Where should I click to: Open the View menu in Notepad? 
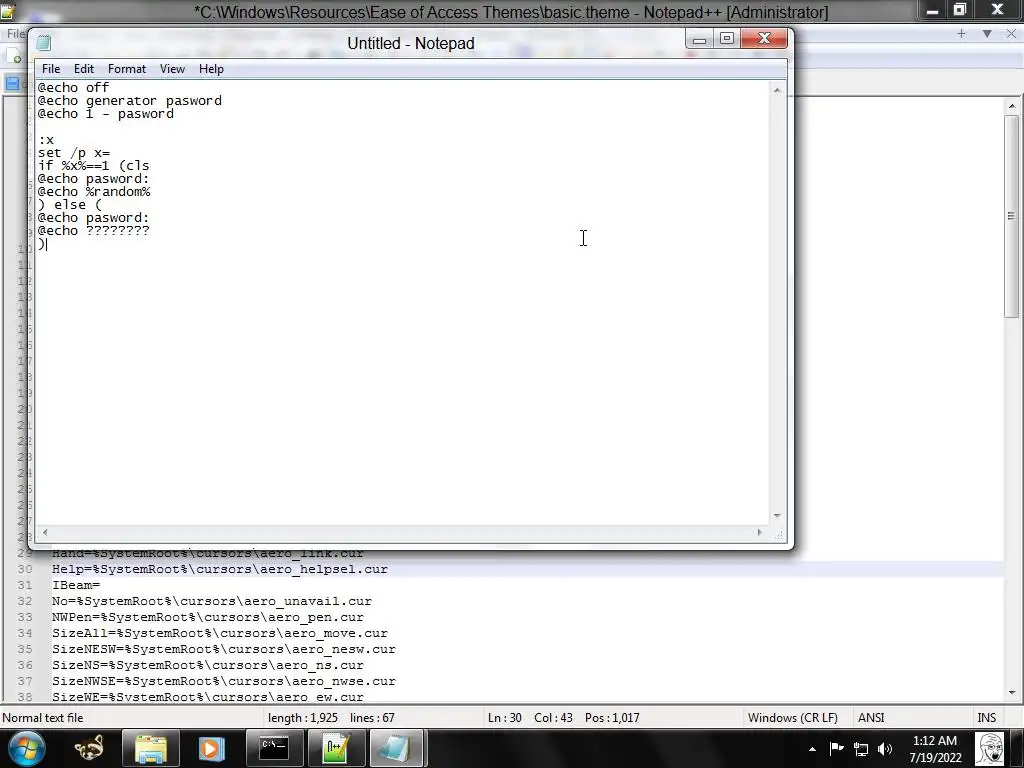click(x=172, y=69)
